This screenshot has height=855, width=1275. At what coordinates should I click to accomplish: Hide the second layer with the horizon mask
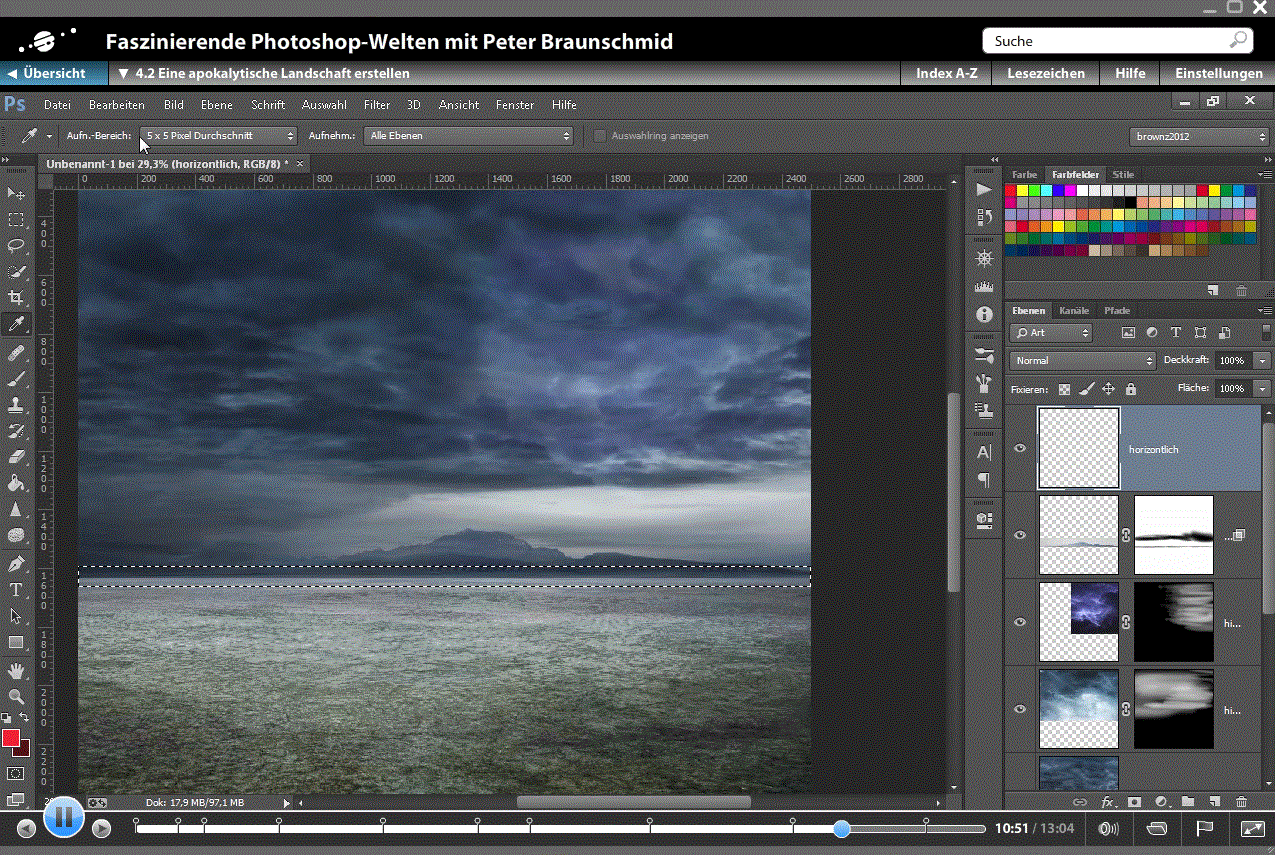[x=1020, y=535]
